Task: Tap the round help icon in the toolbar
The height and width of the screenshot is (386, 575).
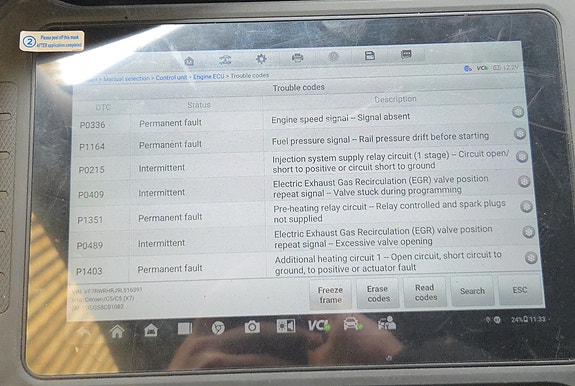Action: pos(333,56)
